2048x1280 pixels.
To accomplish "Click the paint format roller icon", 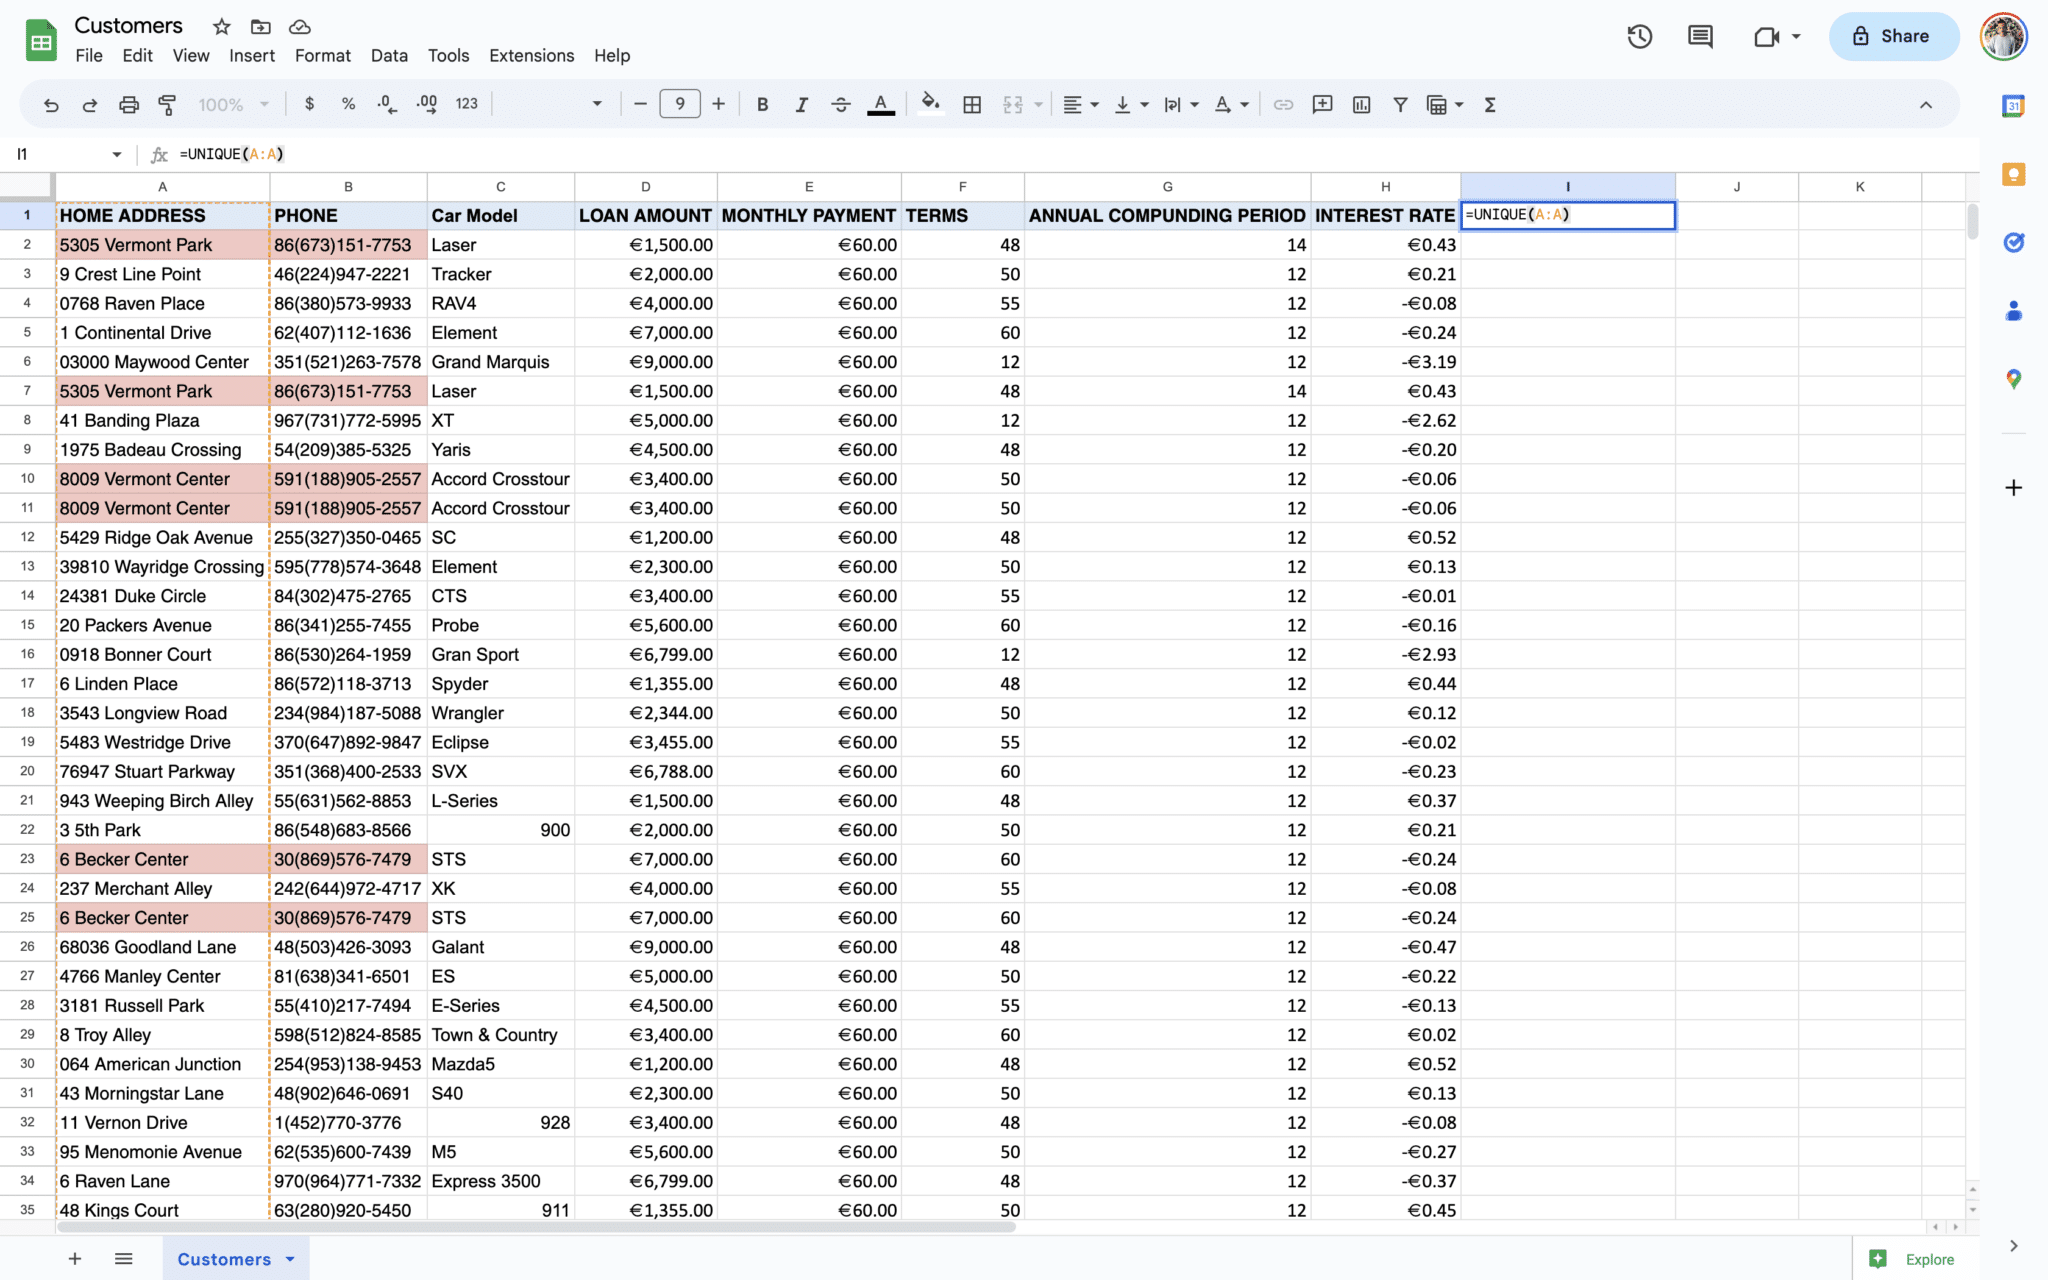I will point(167,104).
